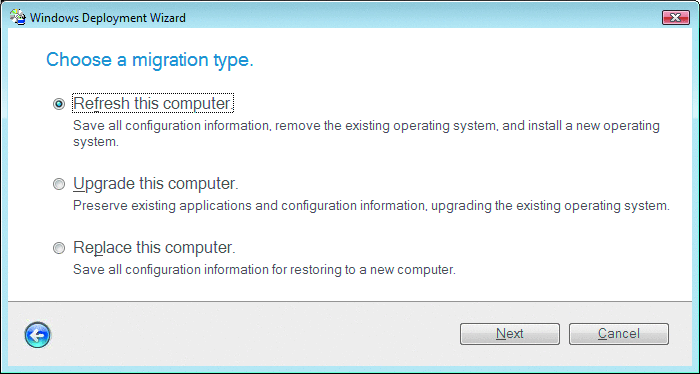Screen dimensions: 700x374
Task: Click the 'Replace this computer.' label text
Action: tap(154, 247)
